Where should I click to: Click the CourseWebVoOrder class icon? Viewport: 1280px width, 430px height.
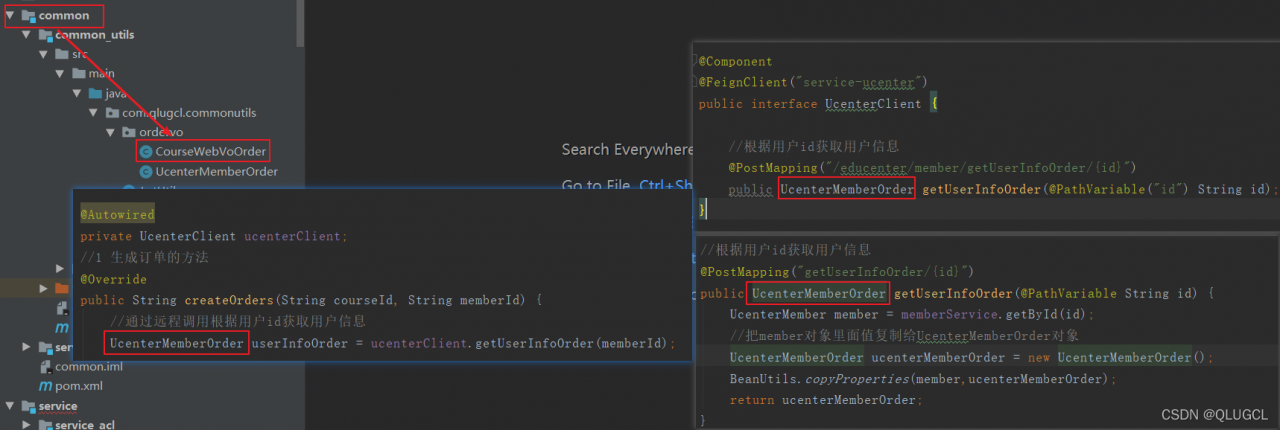(x=146, y=151)
